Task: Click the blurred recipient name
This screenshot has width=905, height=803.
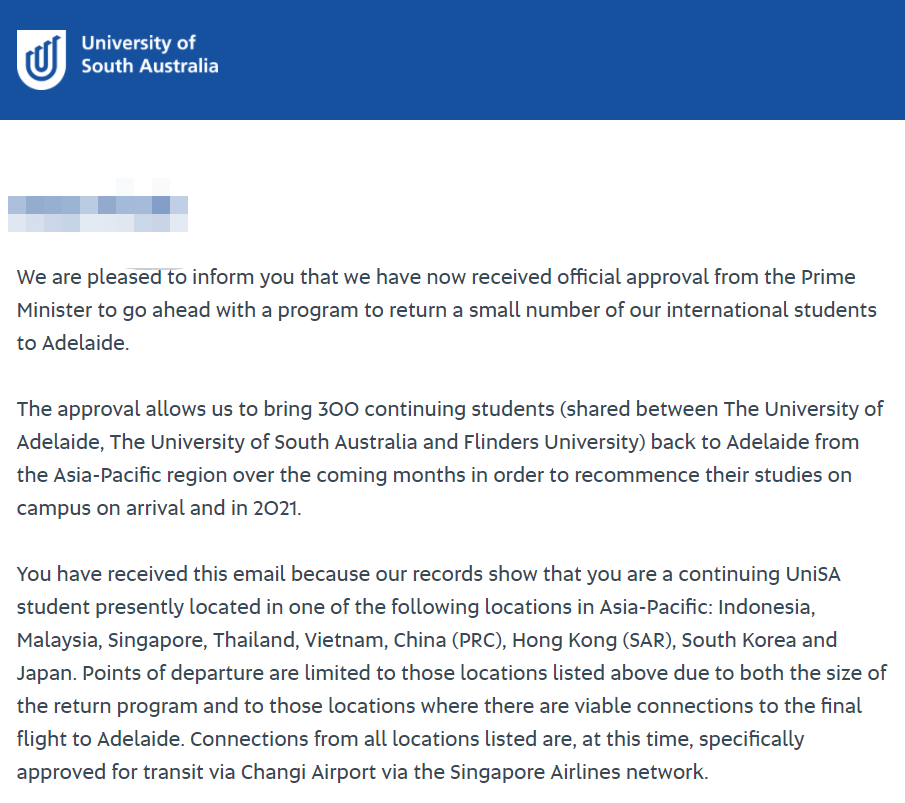Action: point(98,207)
